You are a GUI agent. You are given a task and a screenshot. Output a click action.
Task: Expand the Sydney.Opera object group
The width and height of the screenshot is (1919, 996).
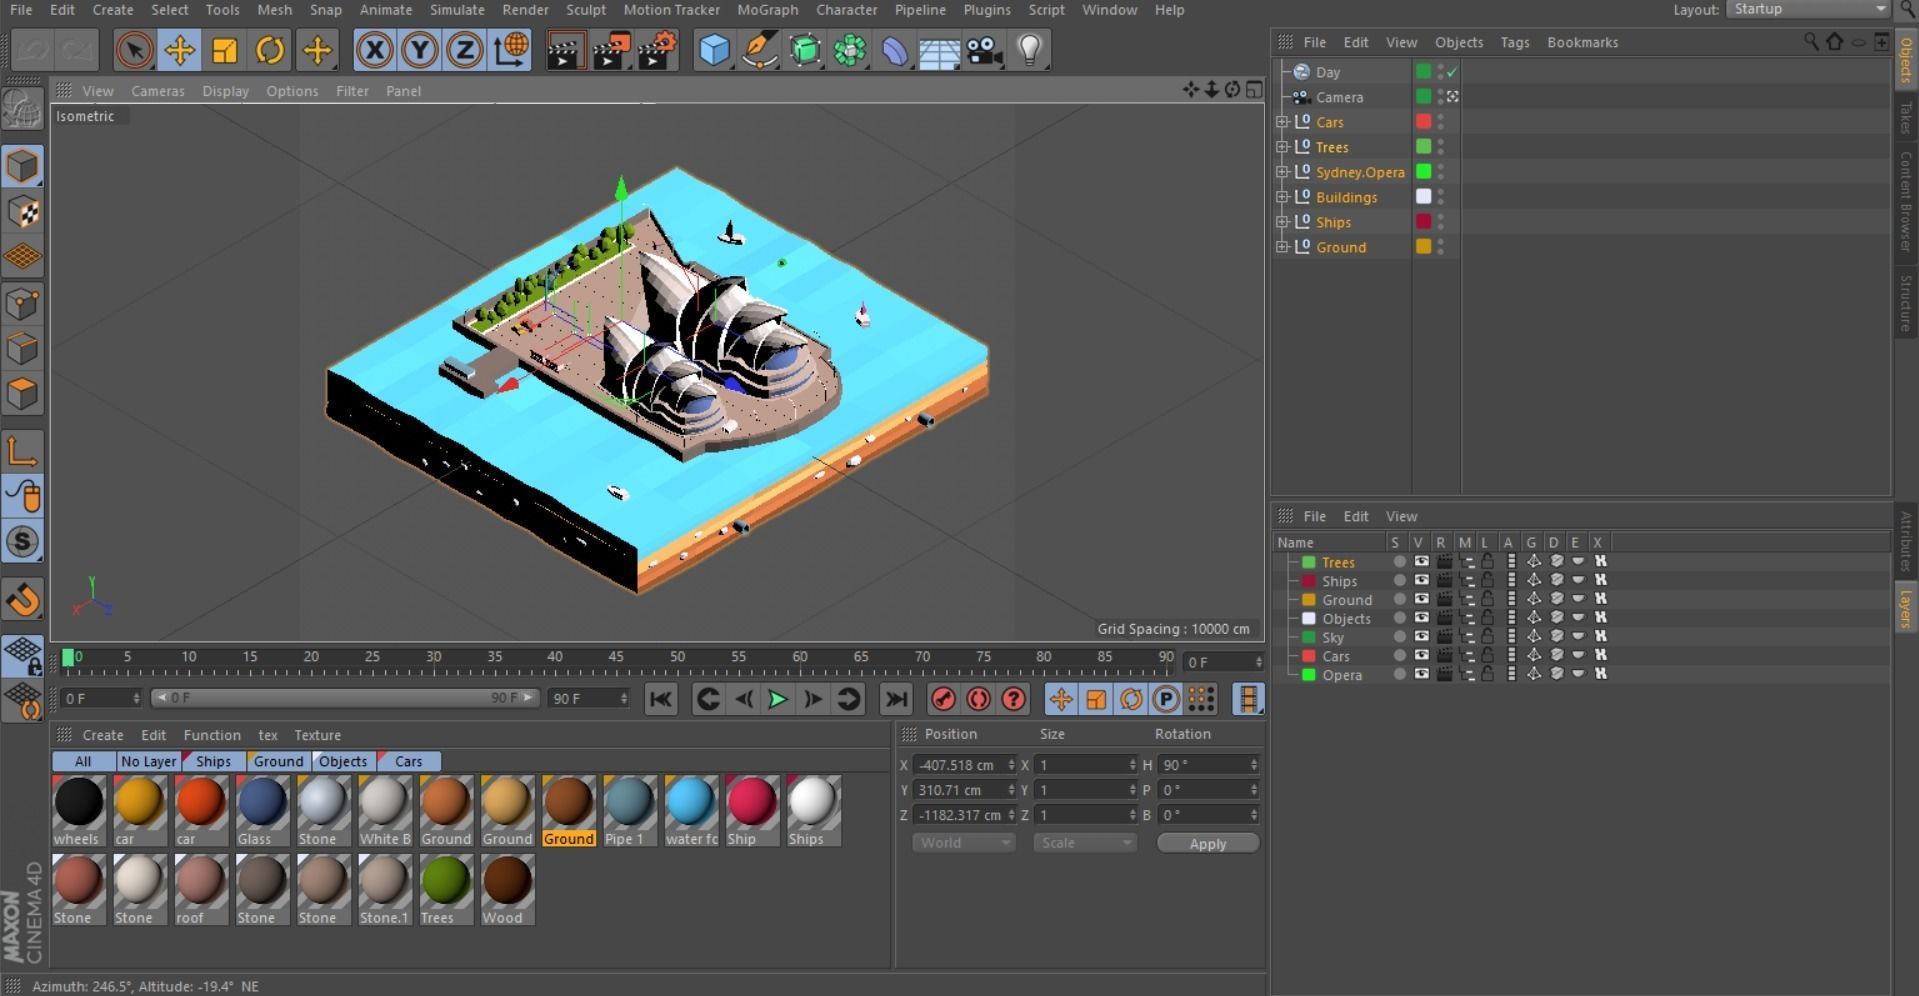pyautogui.click(x=1282, y=172)
